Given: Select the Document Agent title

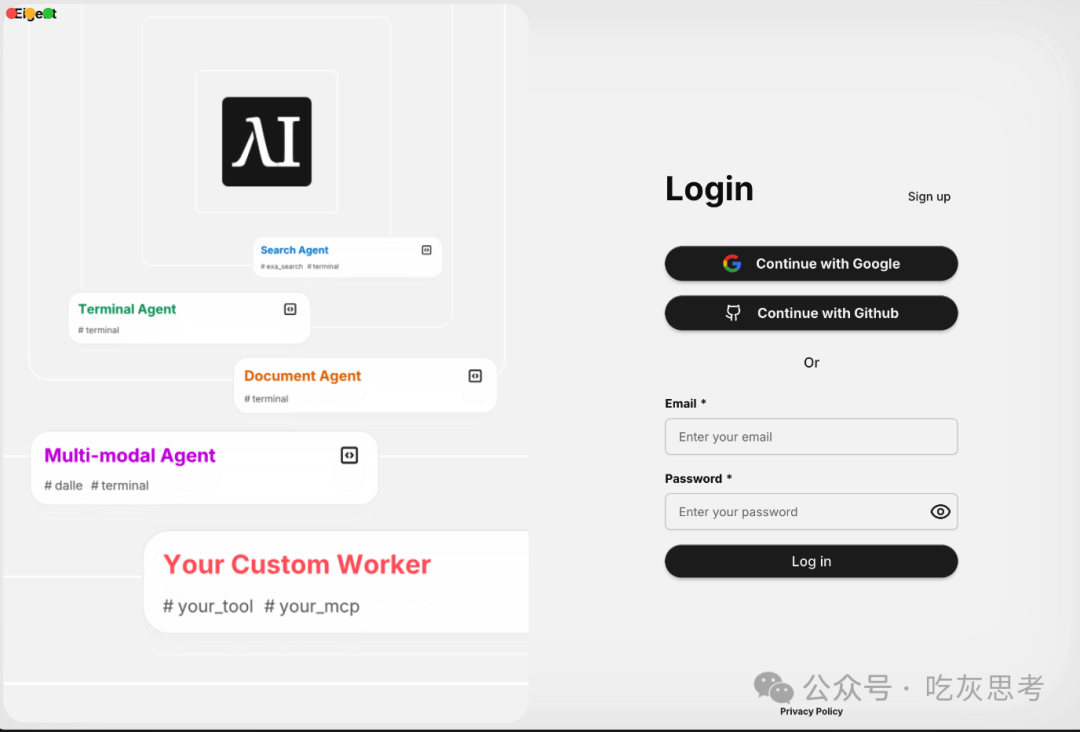Looking at the screenshot, I should [302, 376].
